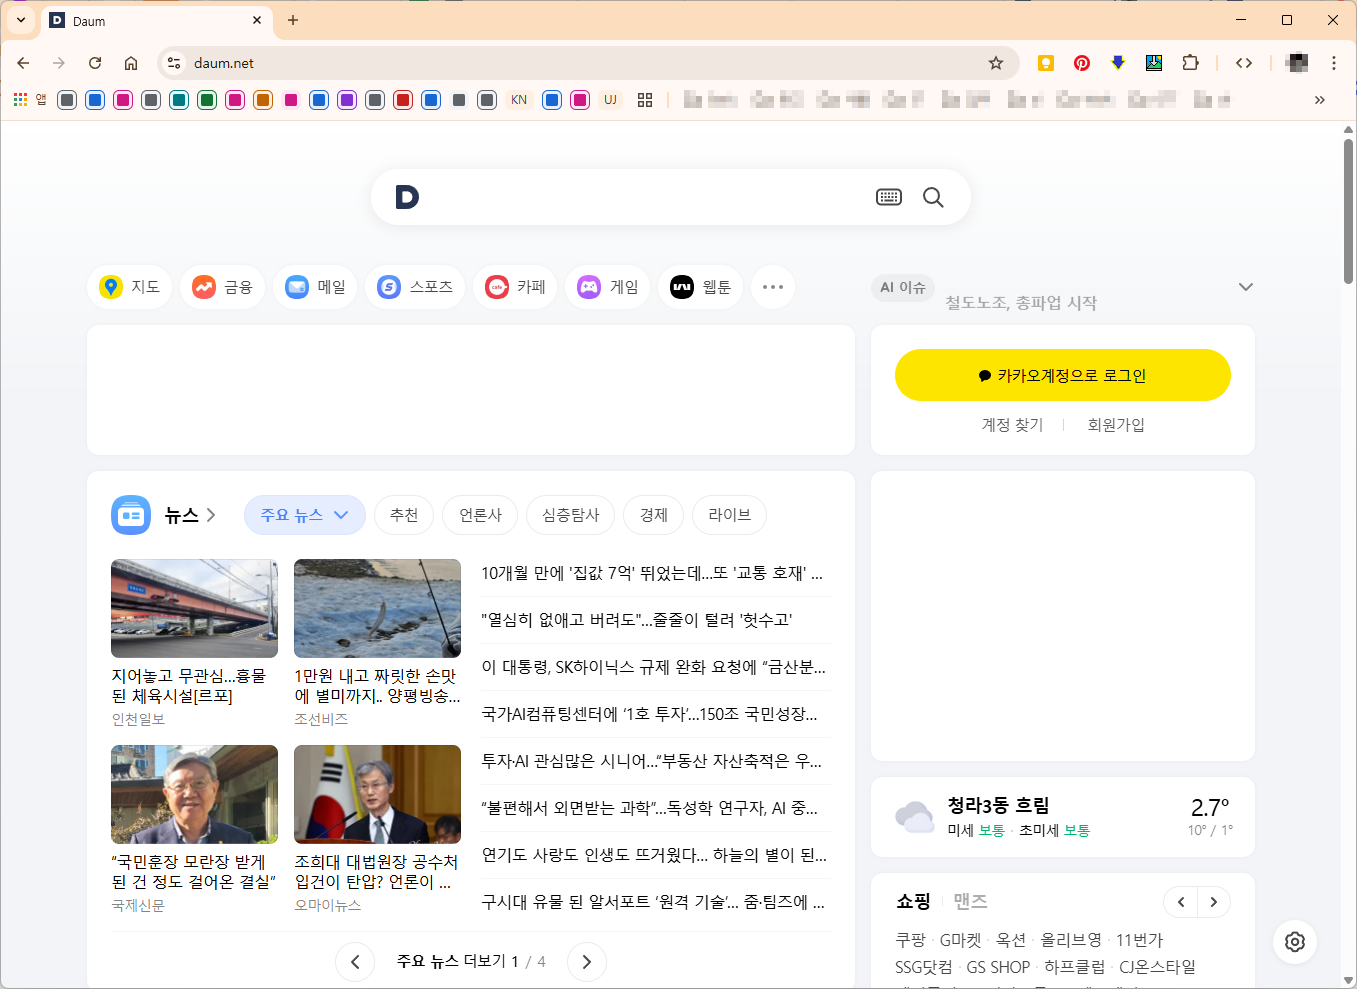Click the Daum logo in search box
Image resolution: width=1357 pixels, height=989 pixels.
pyautogui.click(x=407, y=197)
